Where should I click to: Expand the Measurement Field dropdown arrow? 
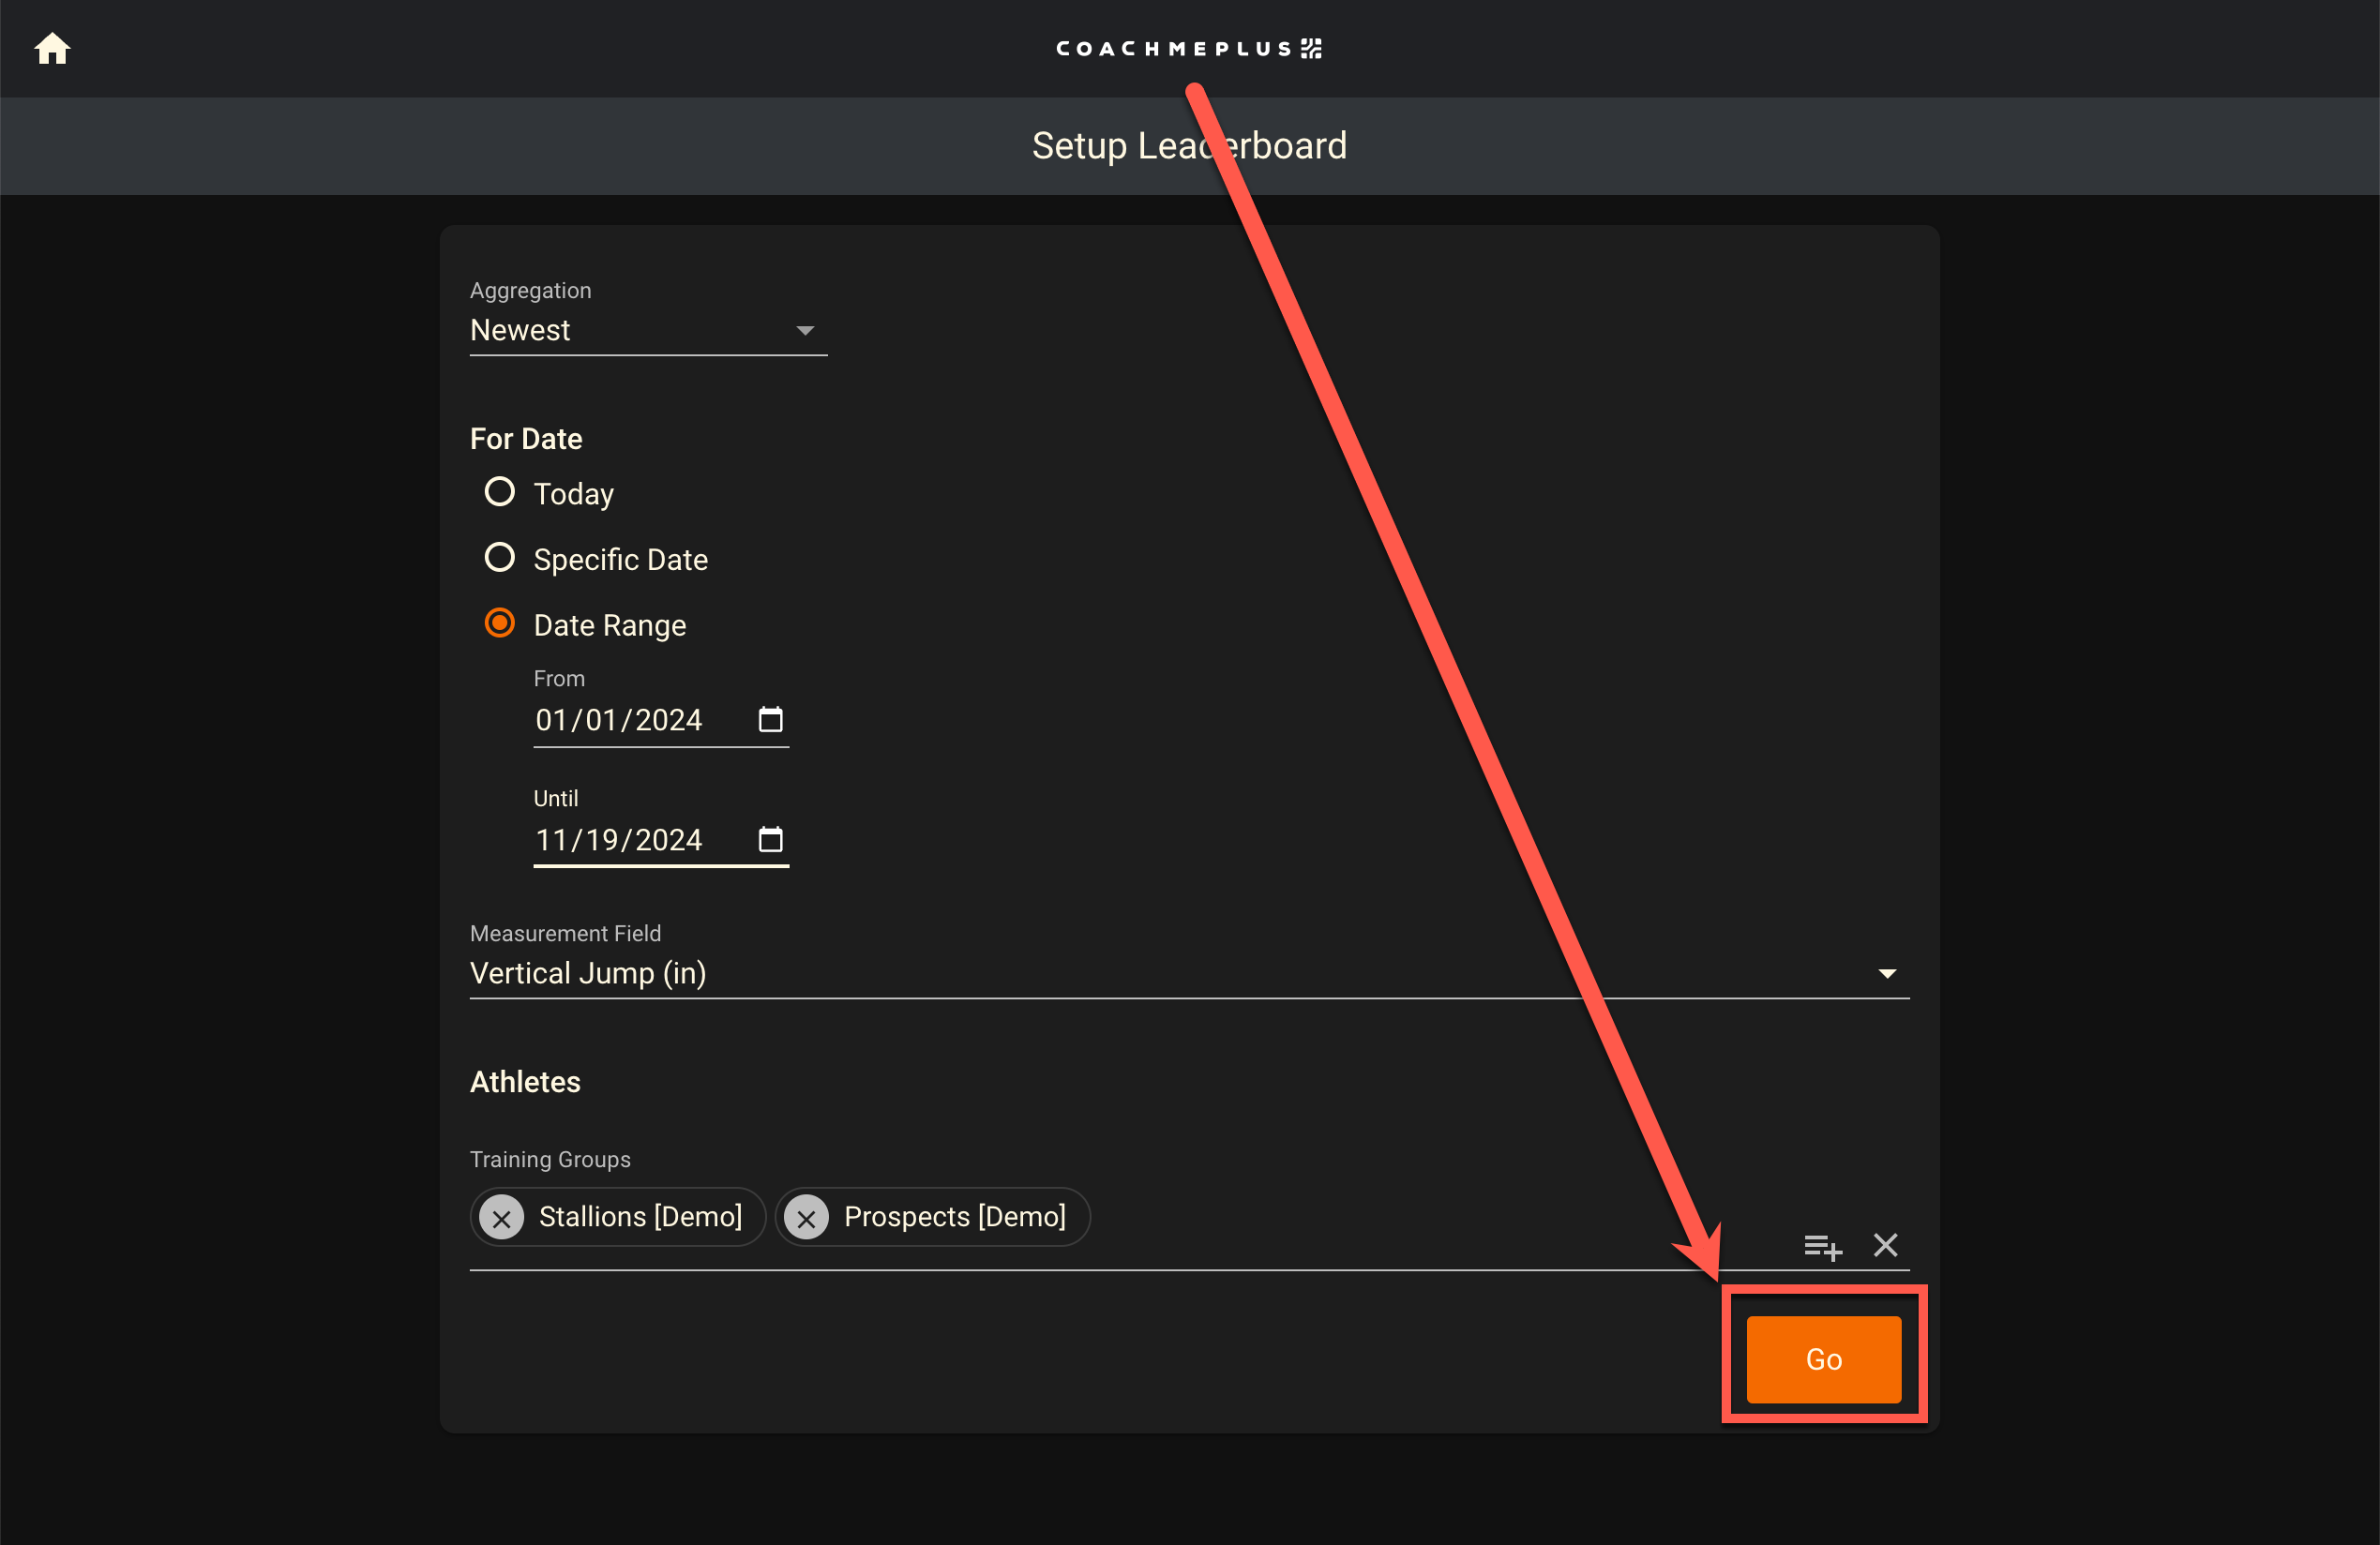coord(1887,973)
